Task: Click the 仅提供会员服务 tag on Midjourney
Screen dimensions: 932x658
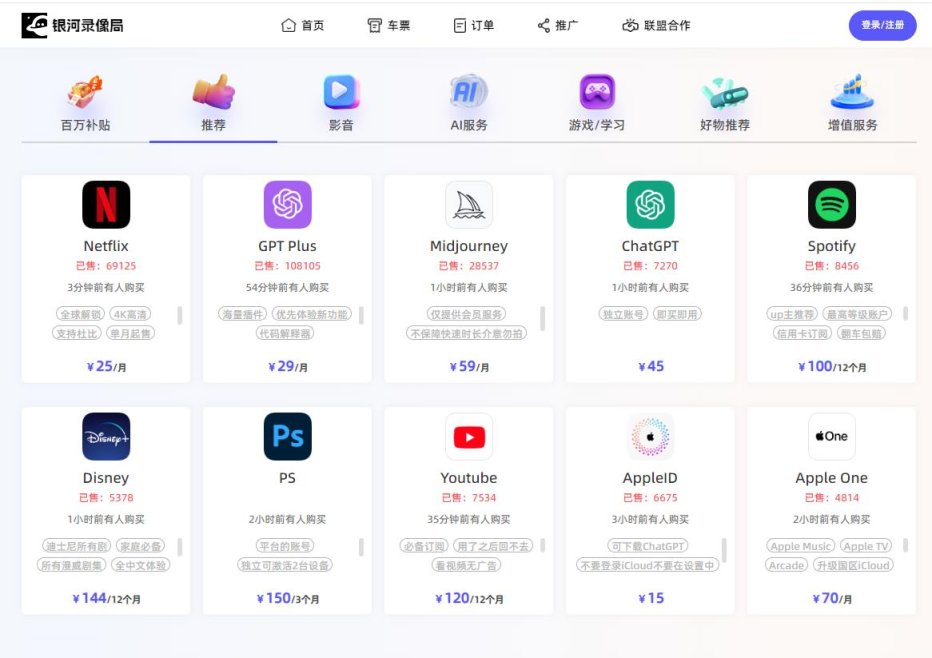Action: tap(466, 314)
